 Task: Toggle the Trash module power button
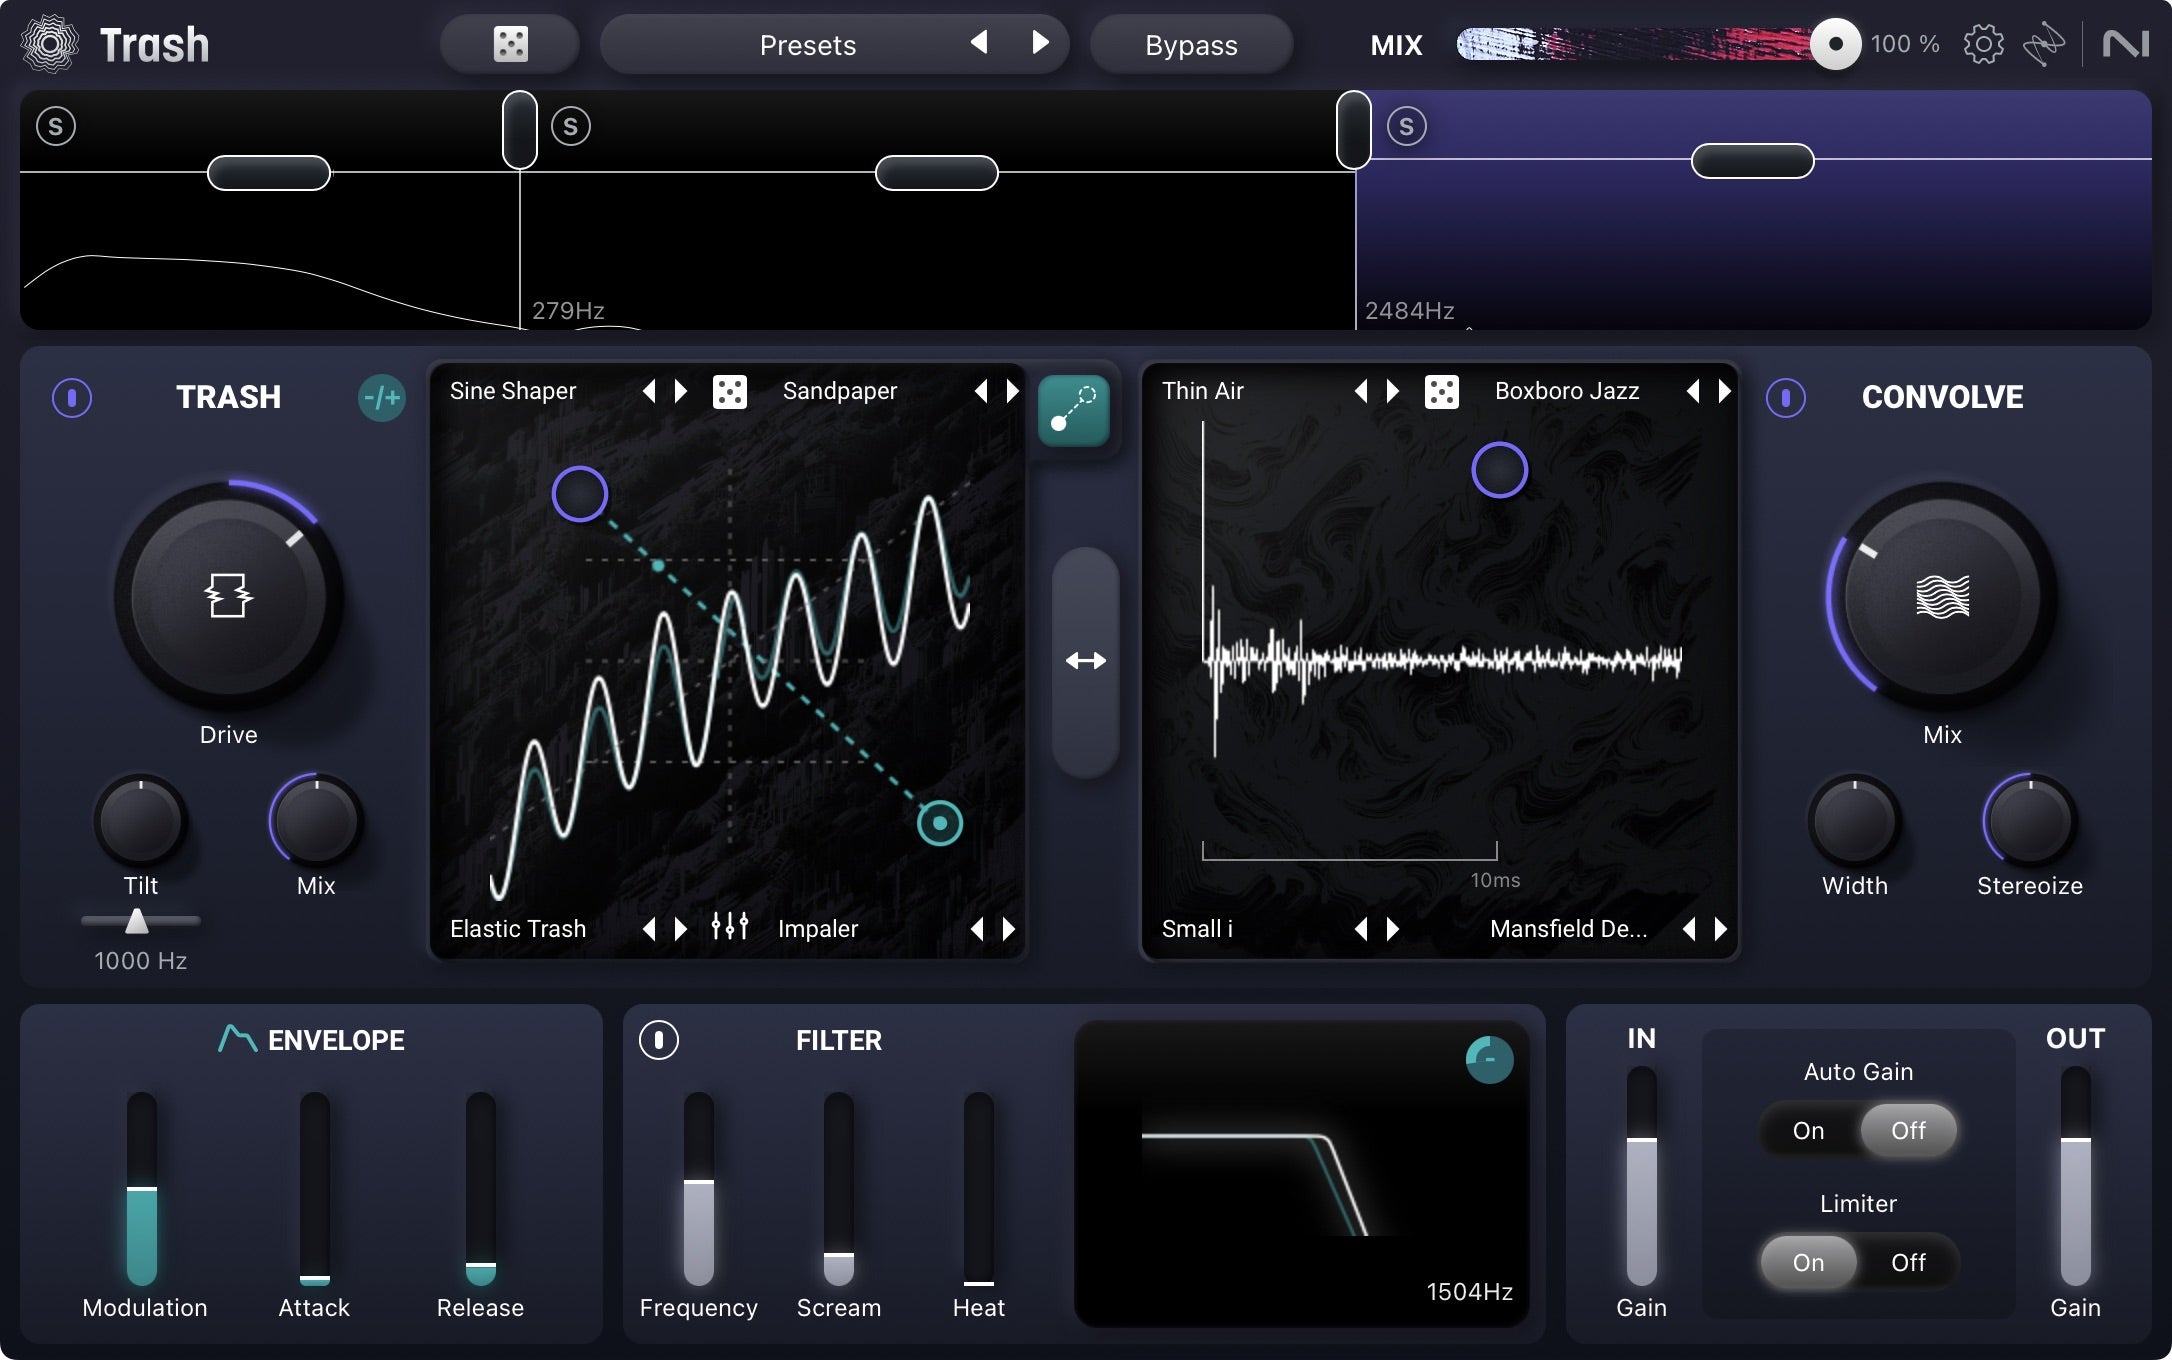[x=70, y=398]
